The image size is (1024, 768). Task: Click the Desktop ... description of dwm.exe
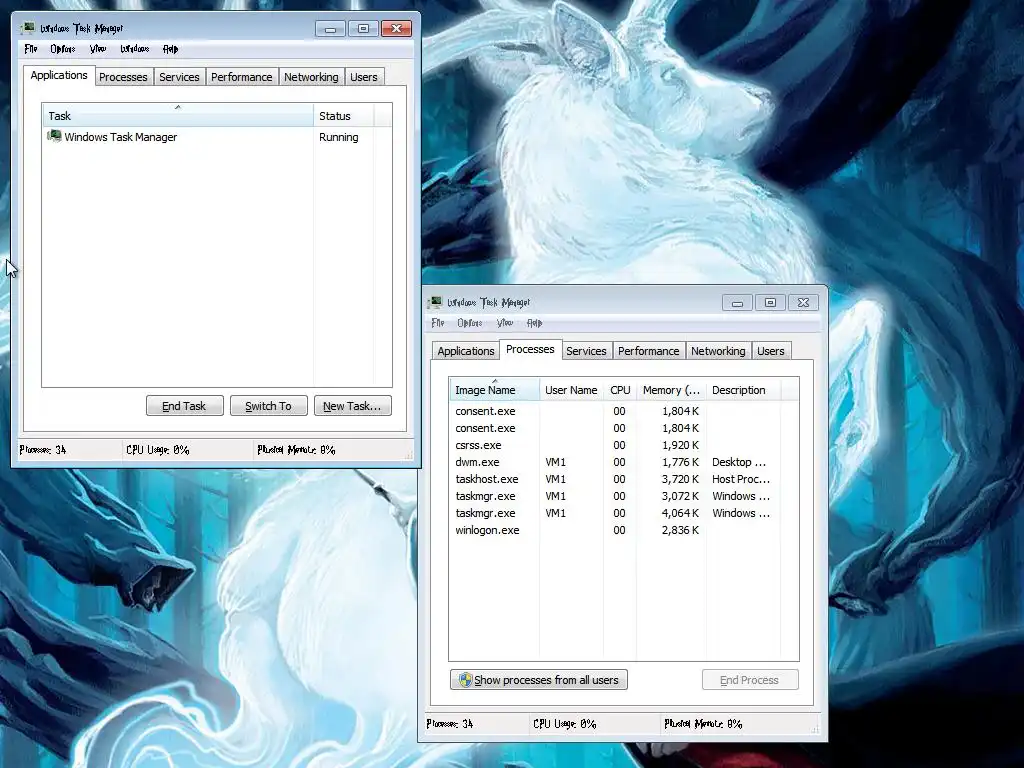click(x=739, y=462)
